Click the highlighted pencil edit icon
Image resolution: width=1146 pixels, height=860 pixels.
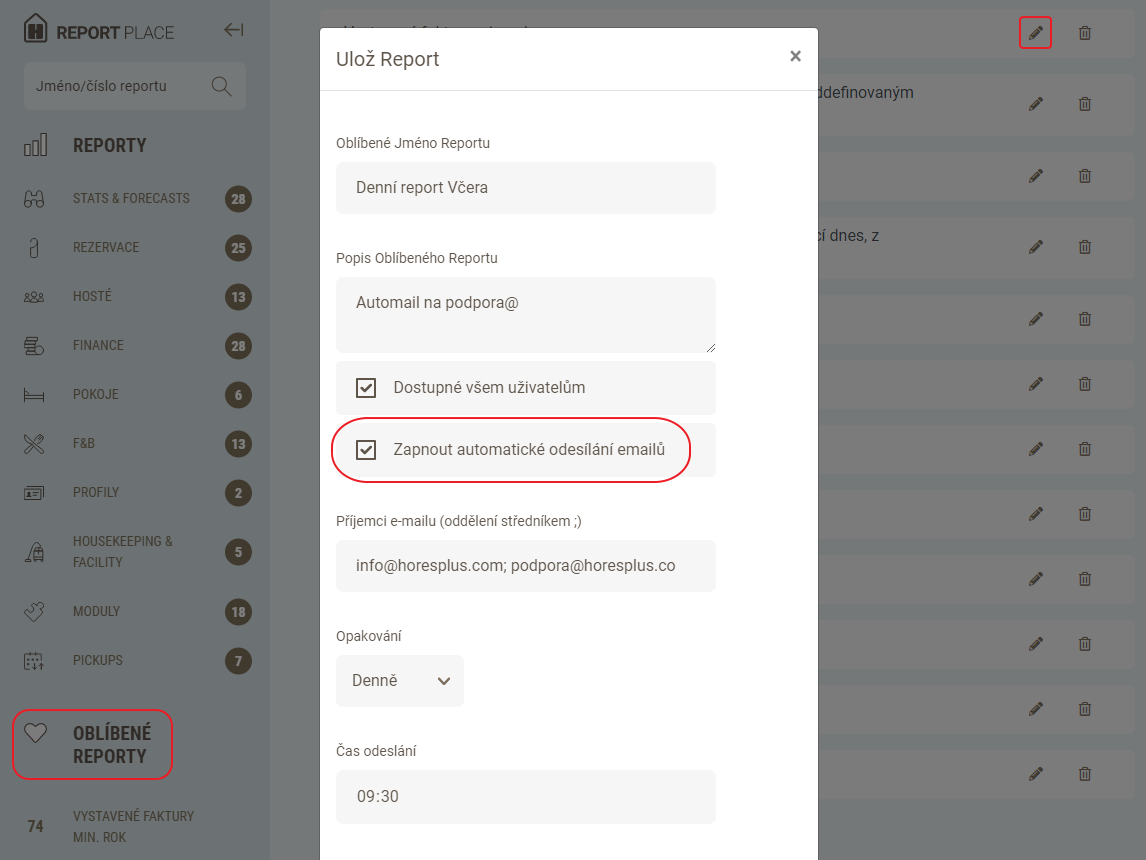pyautogui.click(x=1035, y=33)
